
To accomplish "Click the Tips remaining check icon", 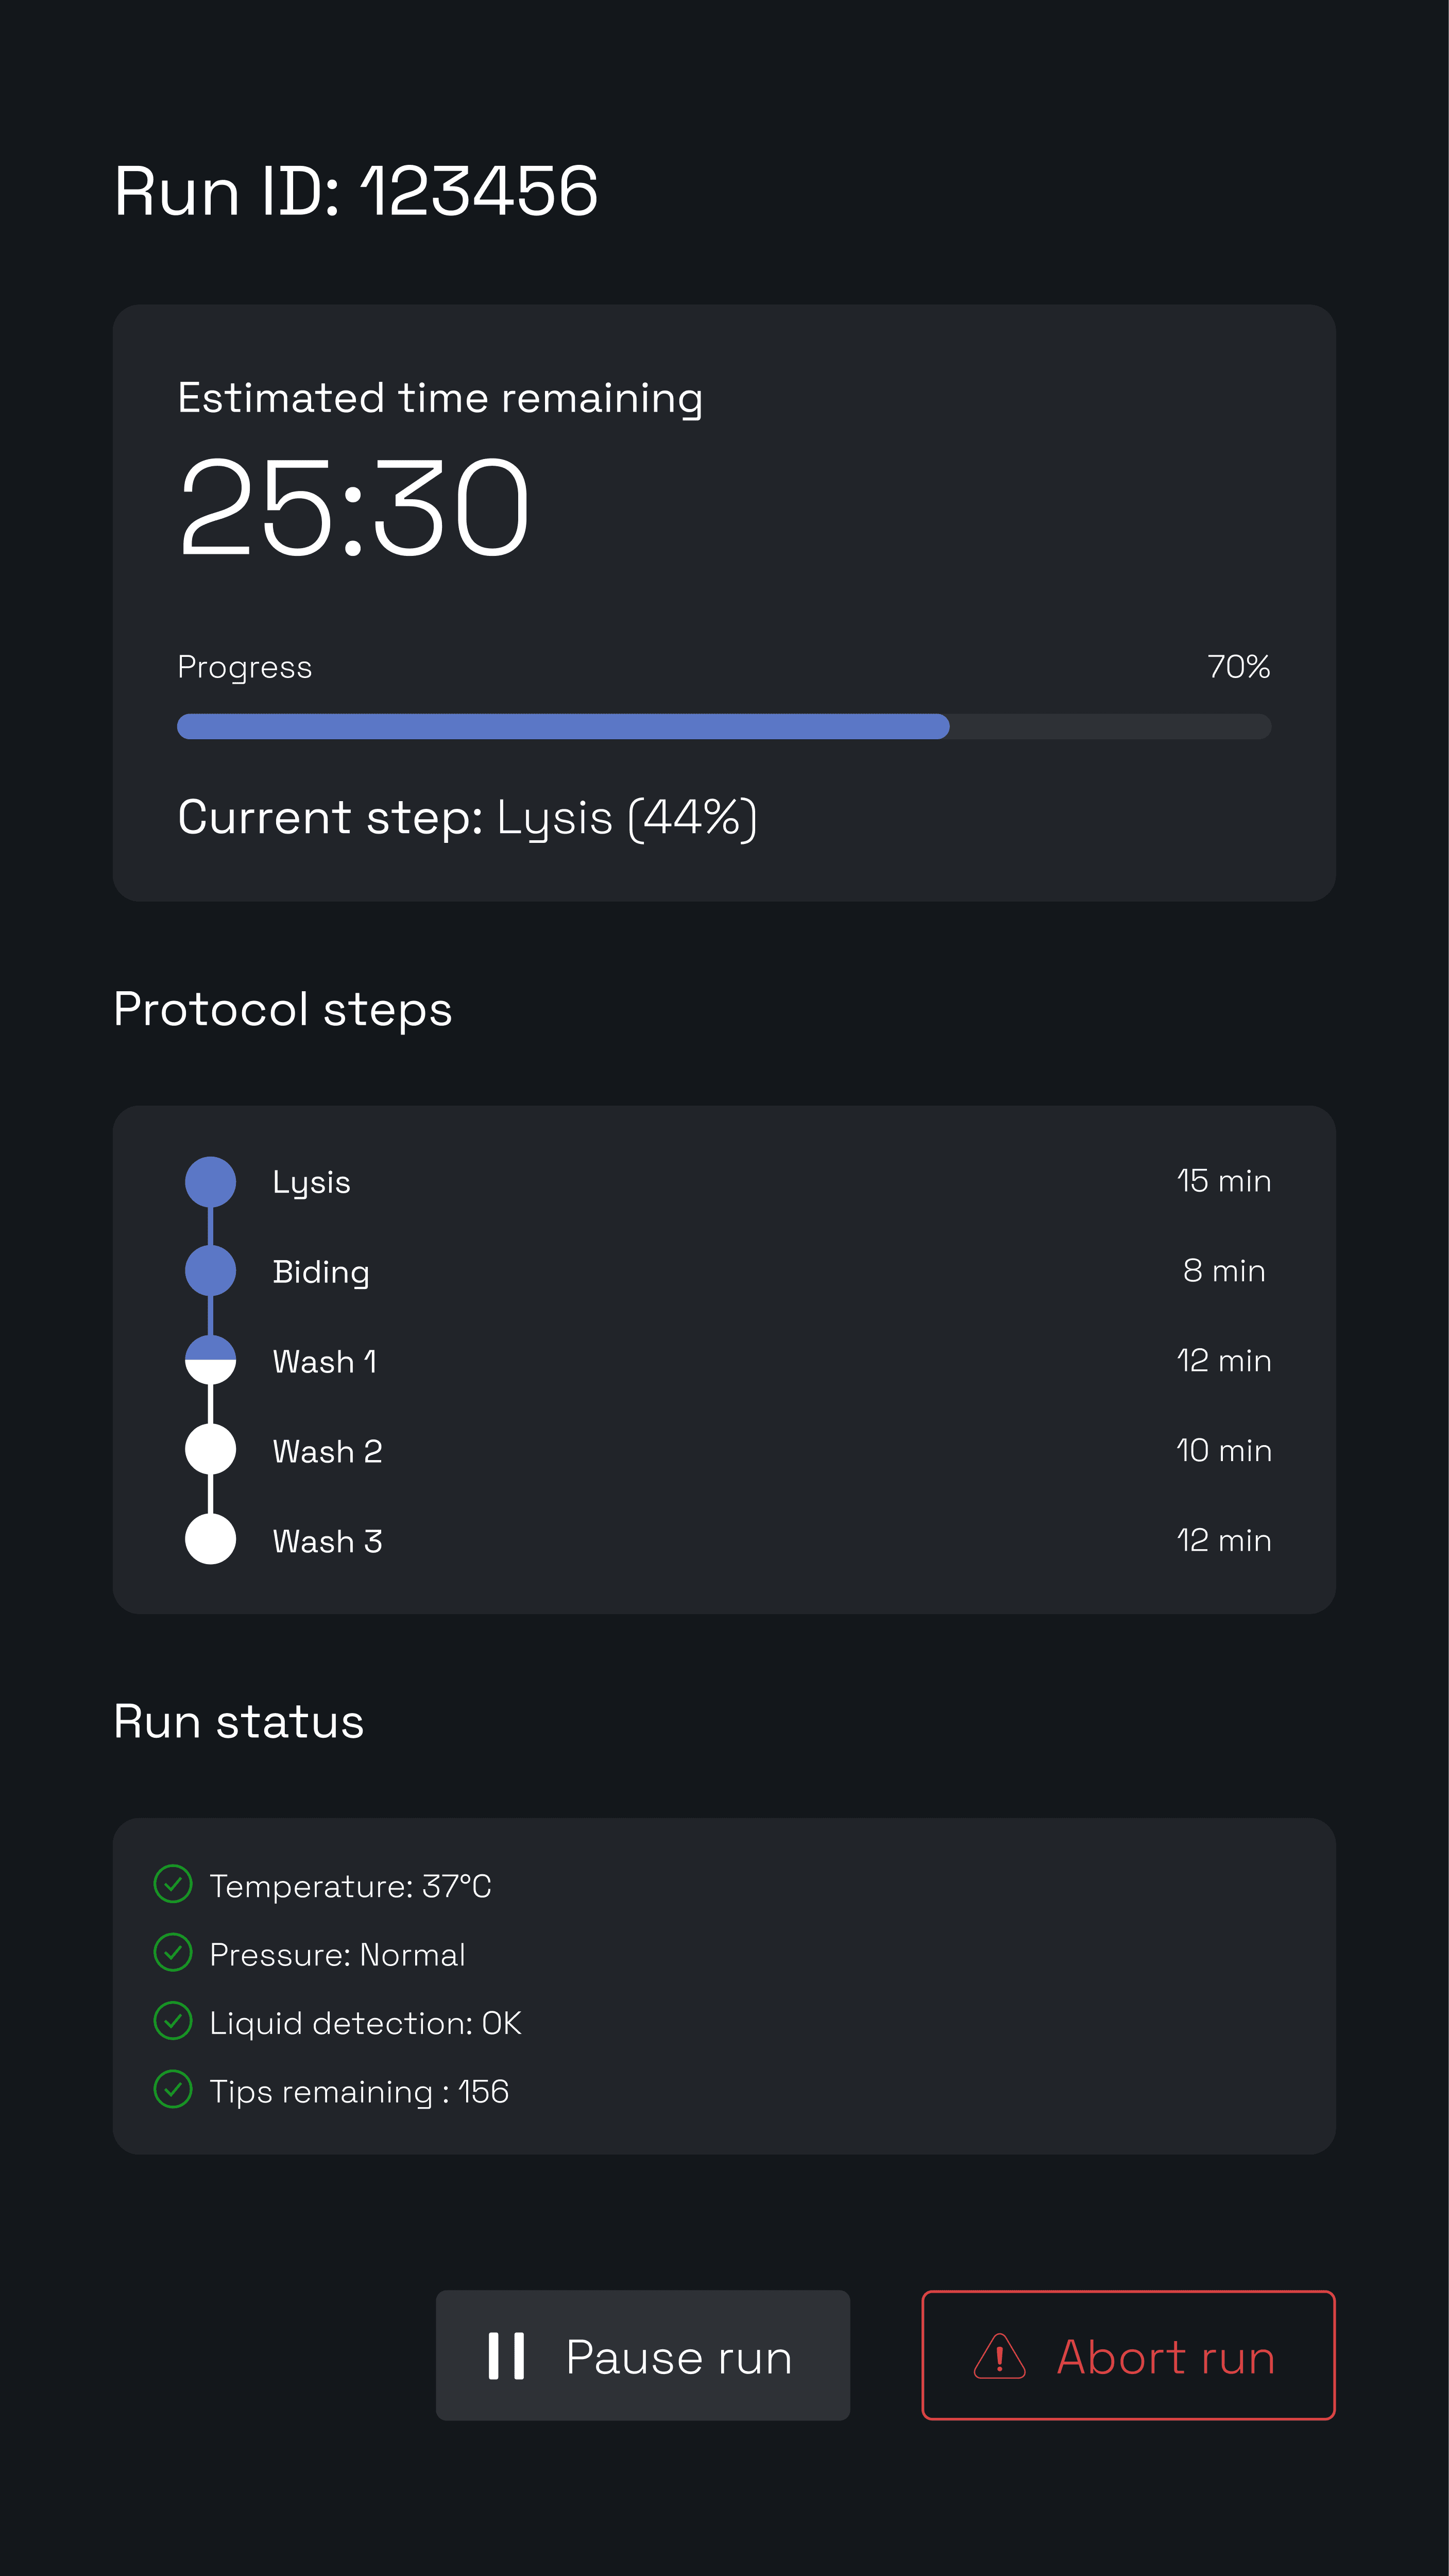I will 173,2089.
